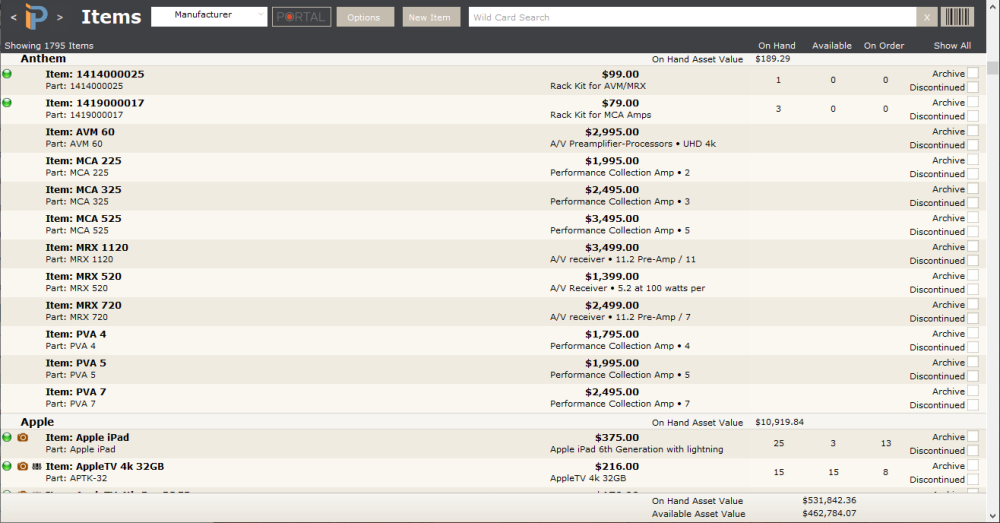
Task: Click the vertical scrollbar thumb
Action: coord(992,68)
